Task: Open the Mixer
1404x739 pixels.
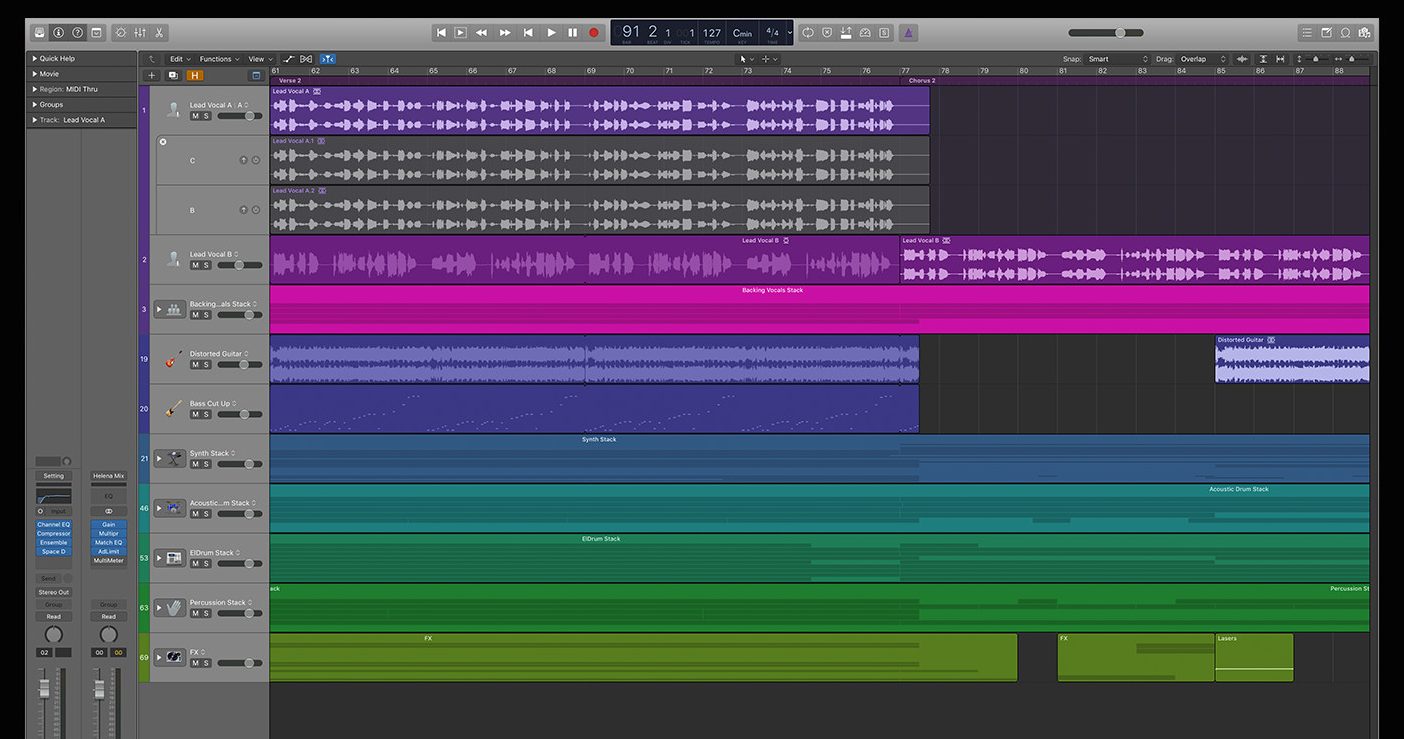Action: (x=138, y=31)
